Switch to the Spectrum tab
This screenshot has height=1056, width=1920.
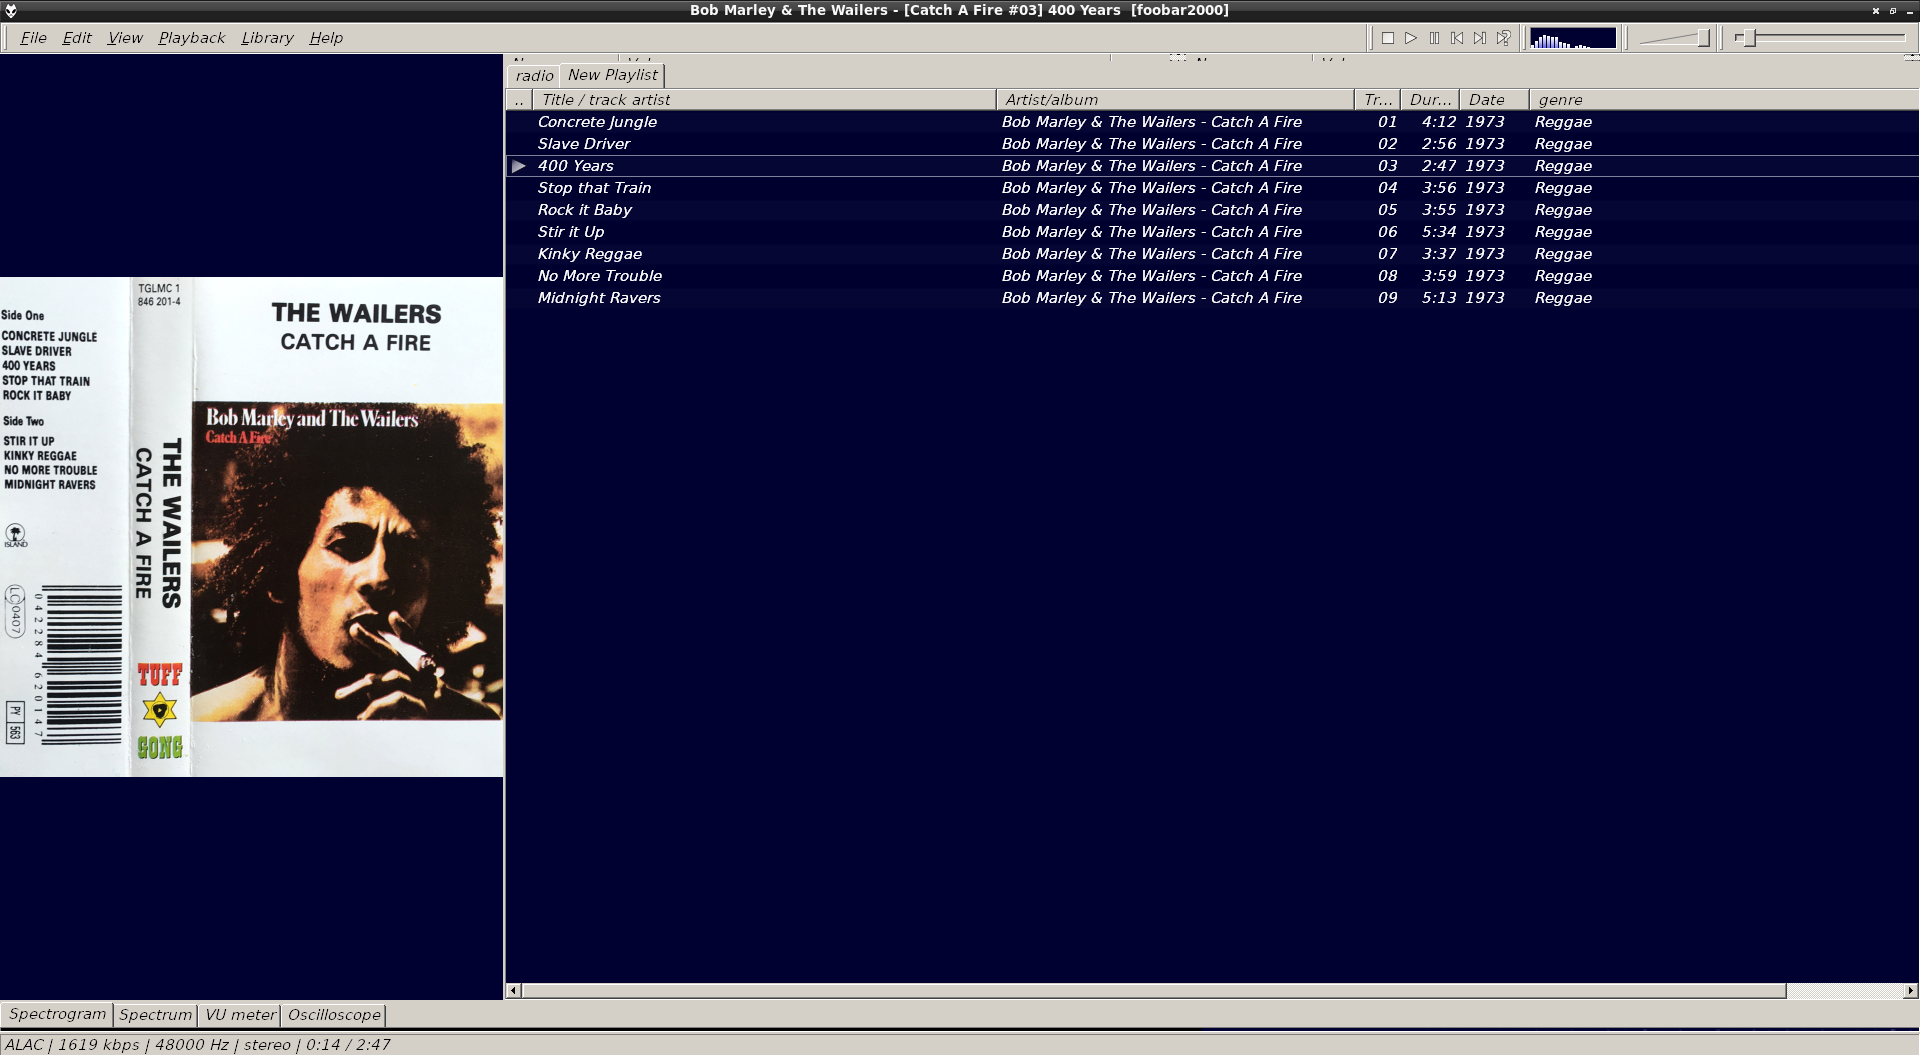click(155, 1015)
